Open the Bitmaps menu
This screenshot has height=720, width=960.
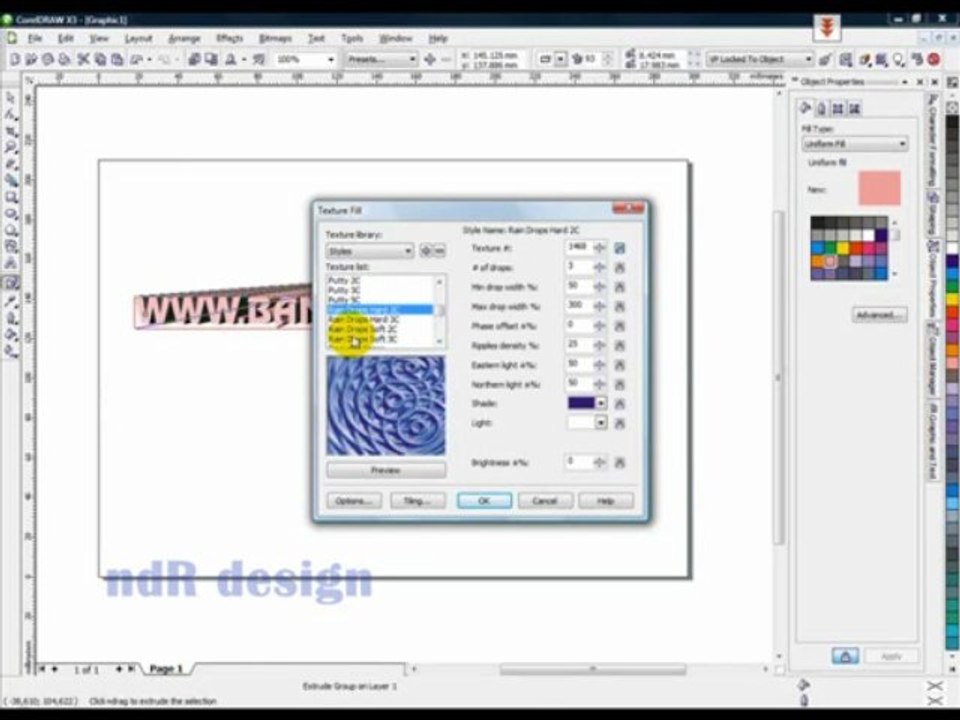pos(275,38)
